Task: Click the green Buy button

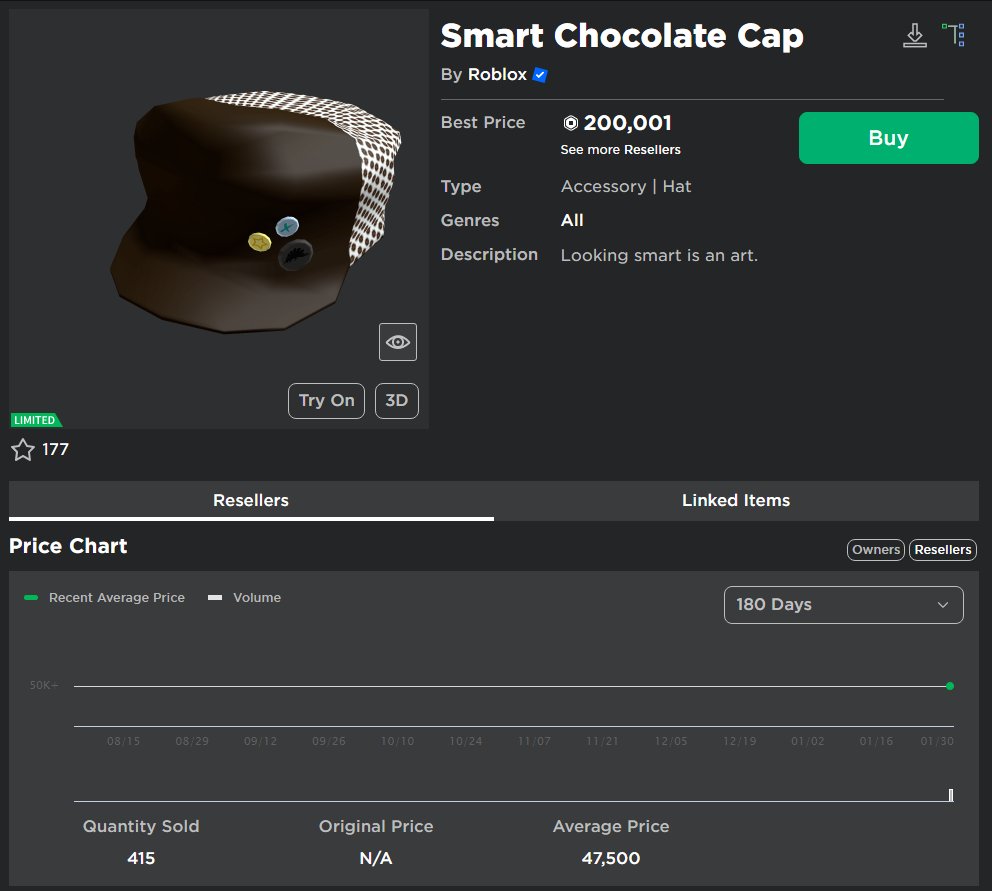Action: pyautogui.click(x=888, y=137)
